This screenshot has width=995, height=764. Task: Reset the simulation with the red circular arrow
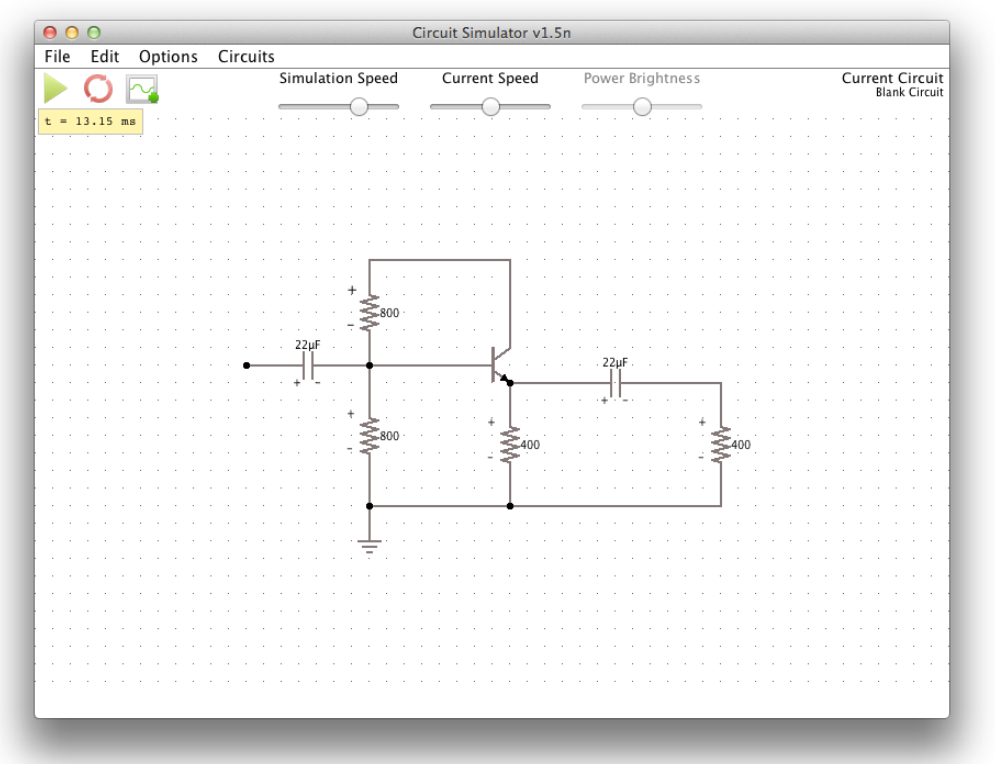98,89
